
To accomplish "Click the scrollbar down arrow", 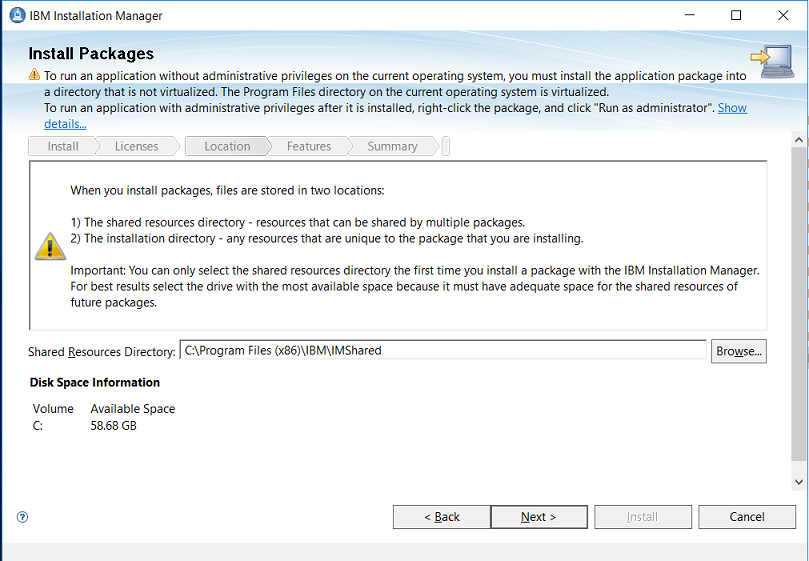I will coord(798,482).
